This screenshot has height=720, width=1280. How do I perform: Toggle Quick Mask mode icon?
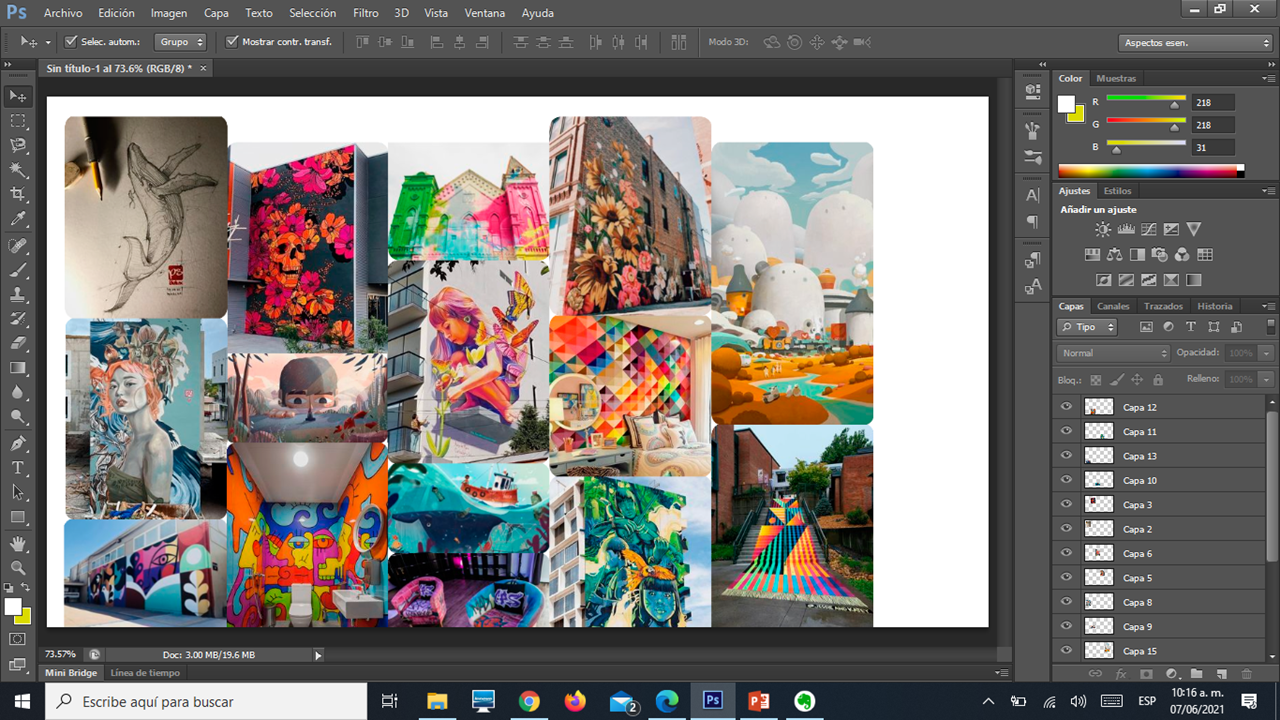coord(18,639)
